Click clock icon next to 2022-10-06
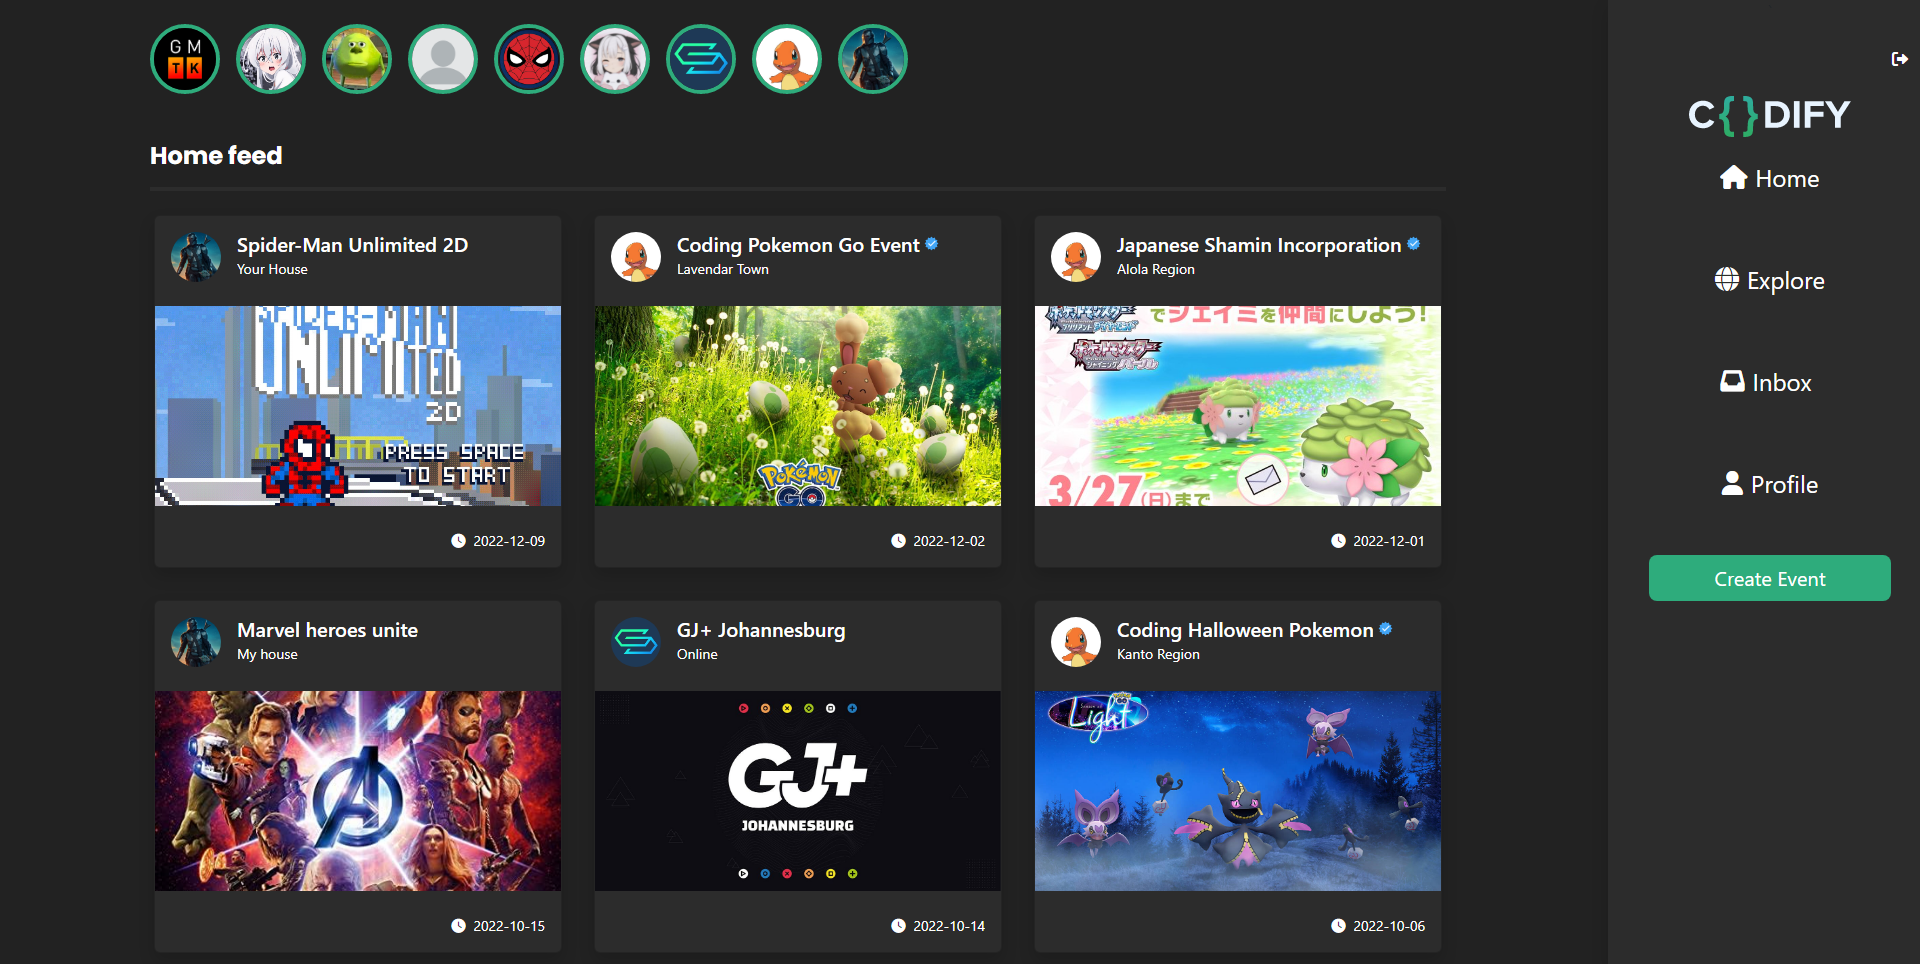 (x=1338, y=925)
